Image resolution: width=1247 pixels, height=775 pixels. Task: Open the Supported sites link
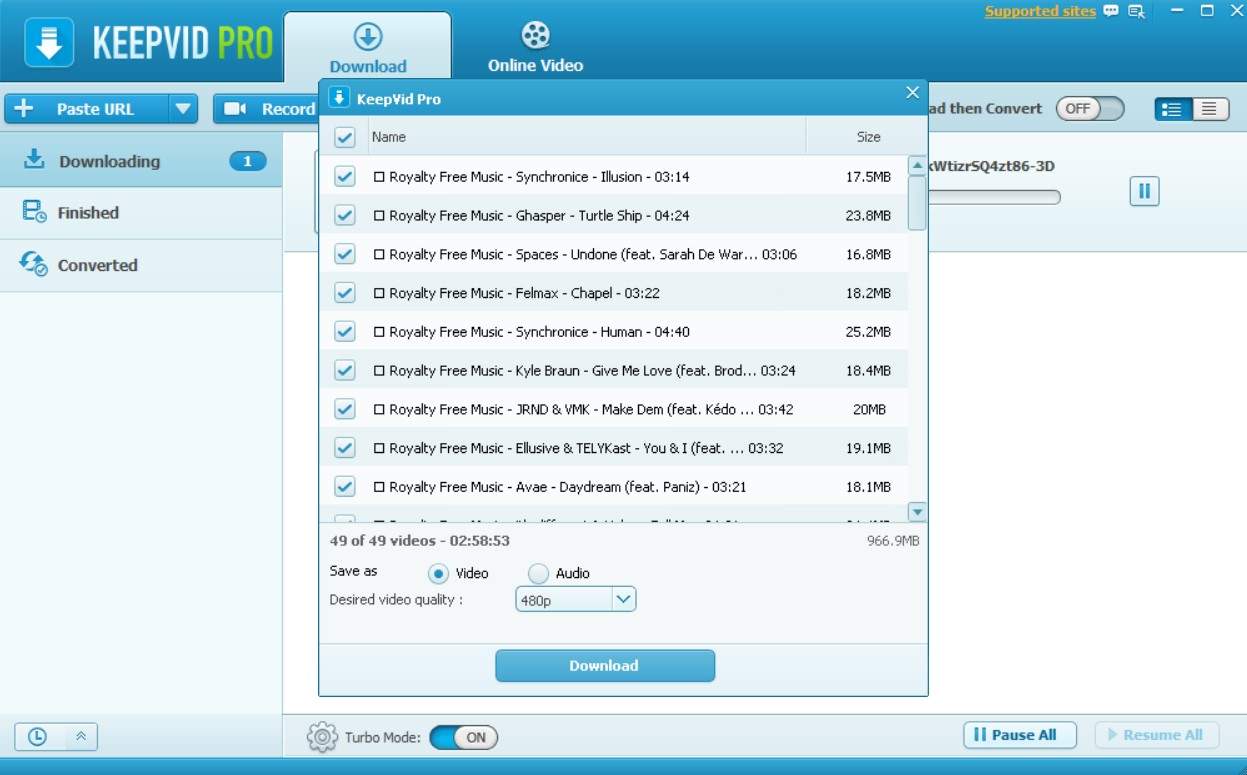1040,11
